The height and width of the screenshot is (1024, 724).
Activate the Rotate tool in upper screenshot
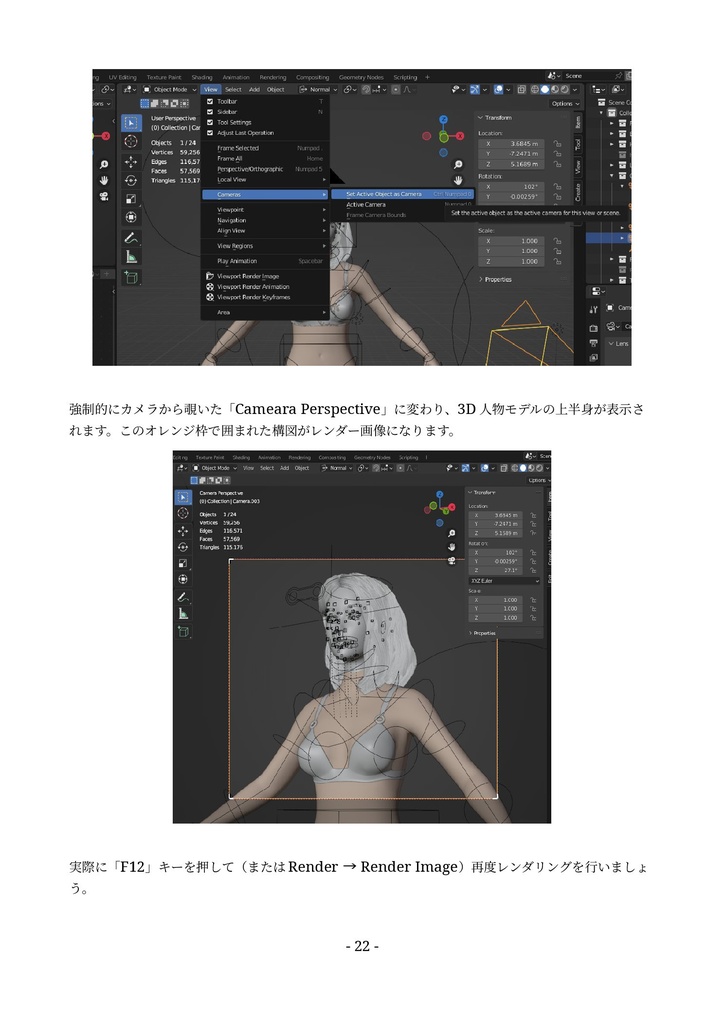(131, 180)
